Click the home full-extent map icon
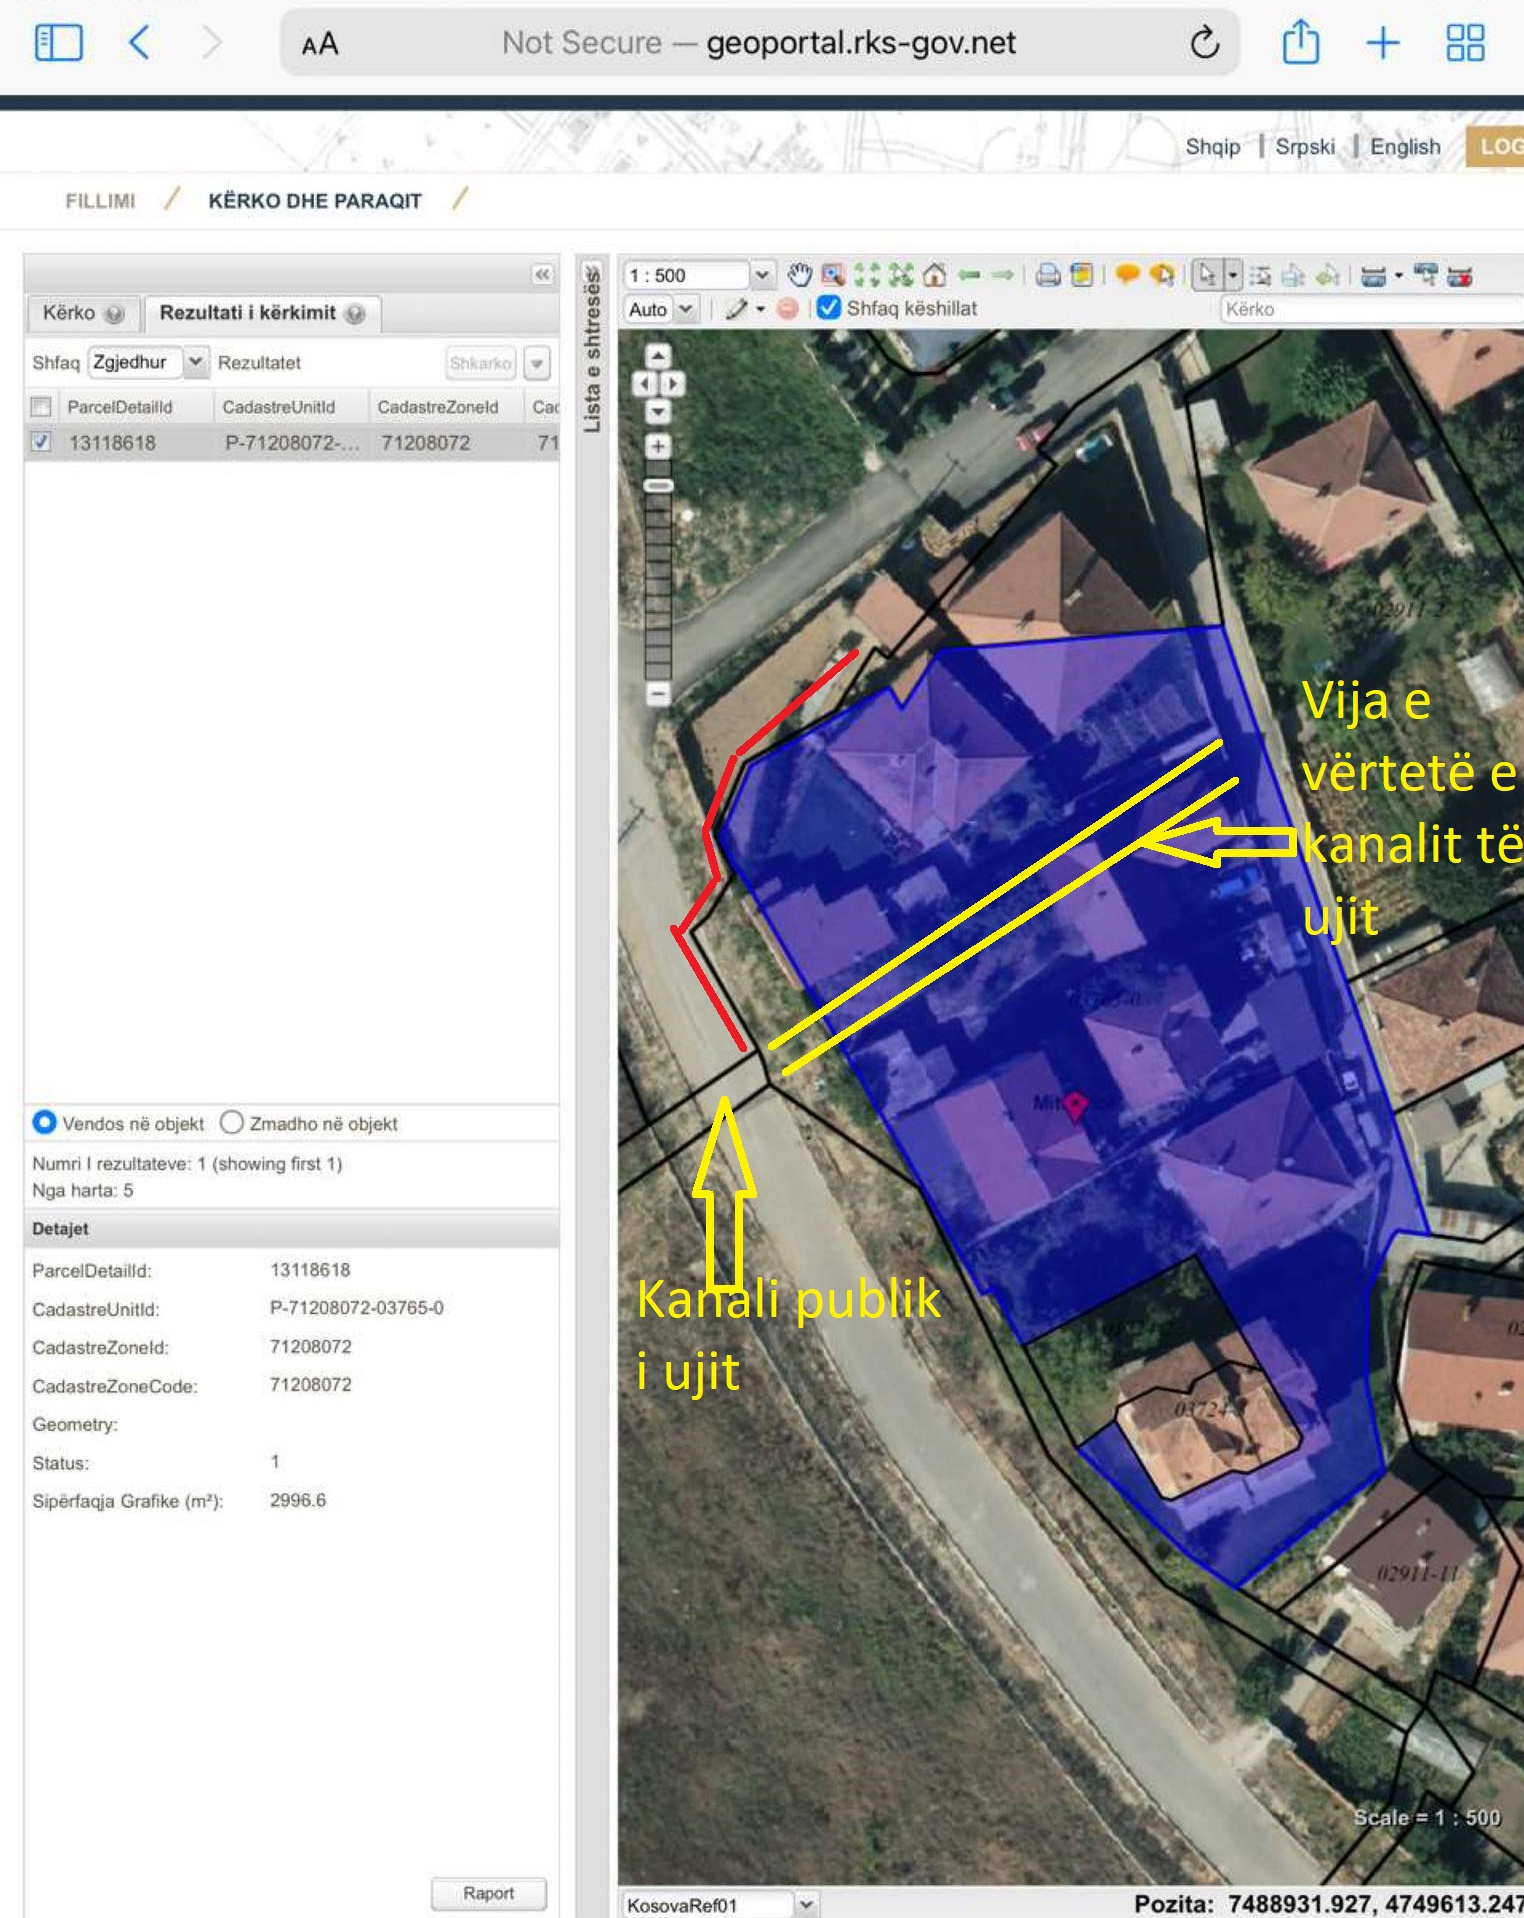The width and height of the screenshot is (1524, 1918). pos(934,274)
